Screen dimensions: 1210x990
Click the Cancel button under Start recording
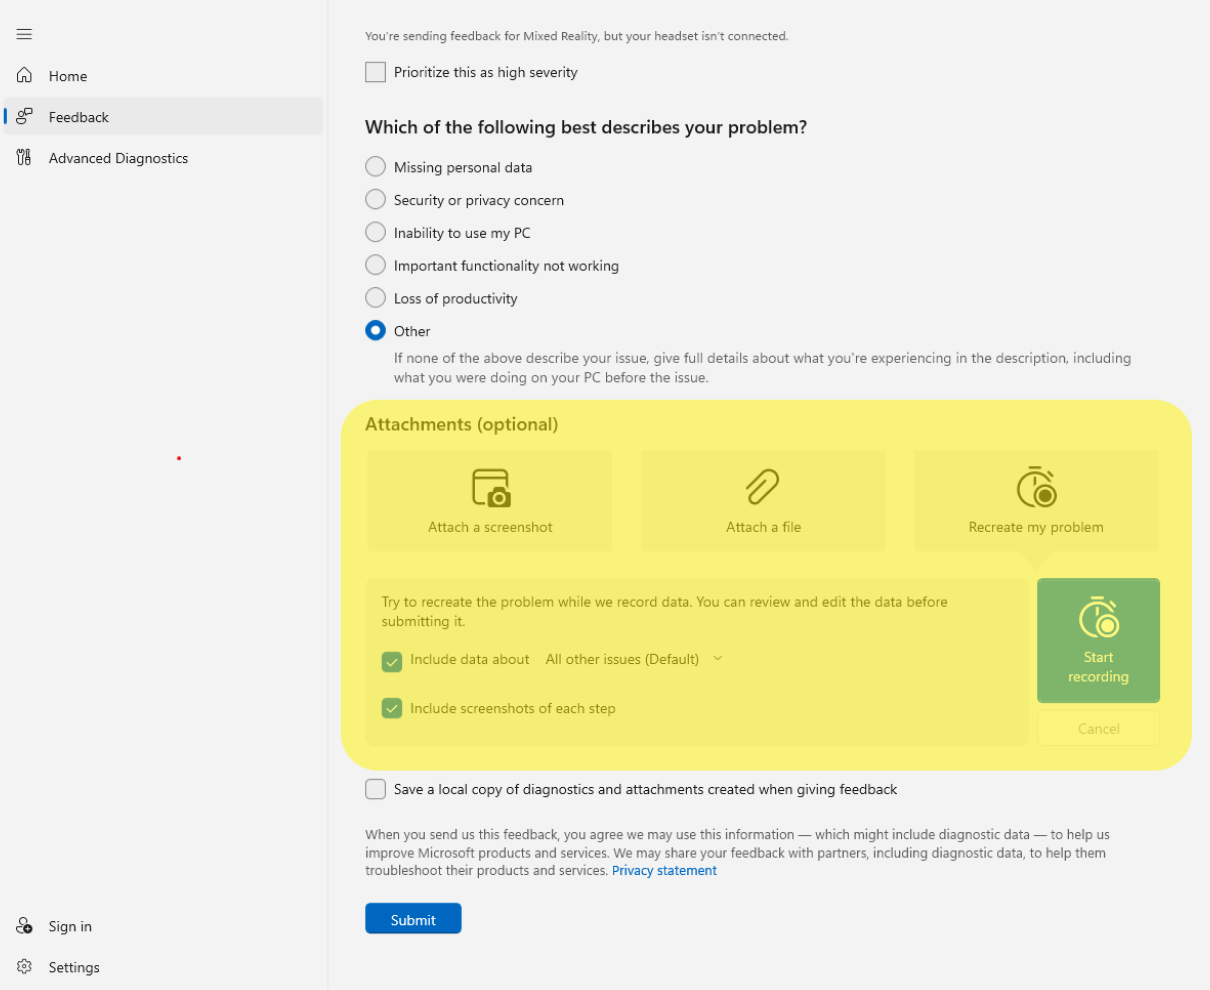point(1098,729)
